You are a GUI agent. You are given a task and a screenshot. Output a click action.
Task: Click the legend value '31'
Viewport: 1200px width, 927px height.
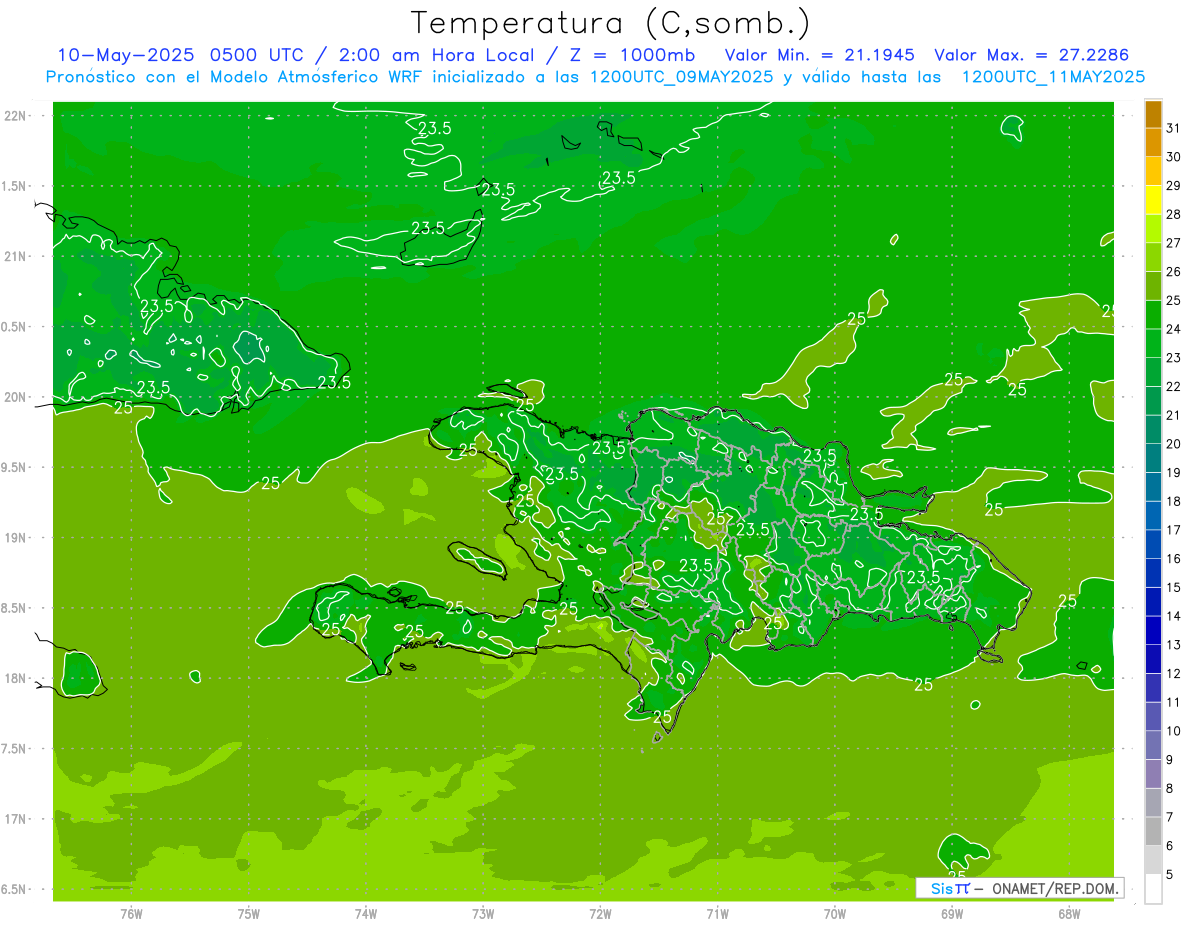(x=1173, y=128)
